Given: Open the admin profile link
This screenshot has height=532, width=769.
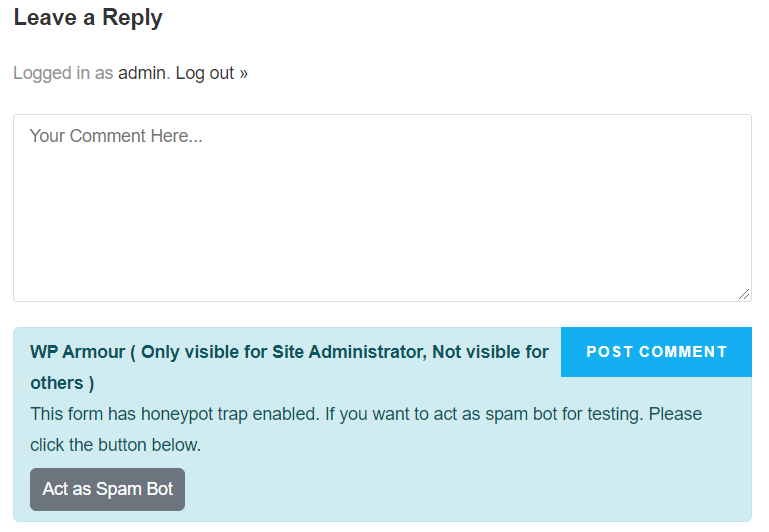Looking at the screenshot, I should click(x=142, y=73).
